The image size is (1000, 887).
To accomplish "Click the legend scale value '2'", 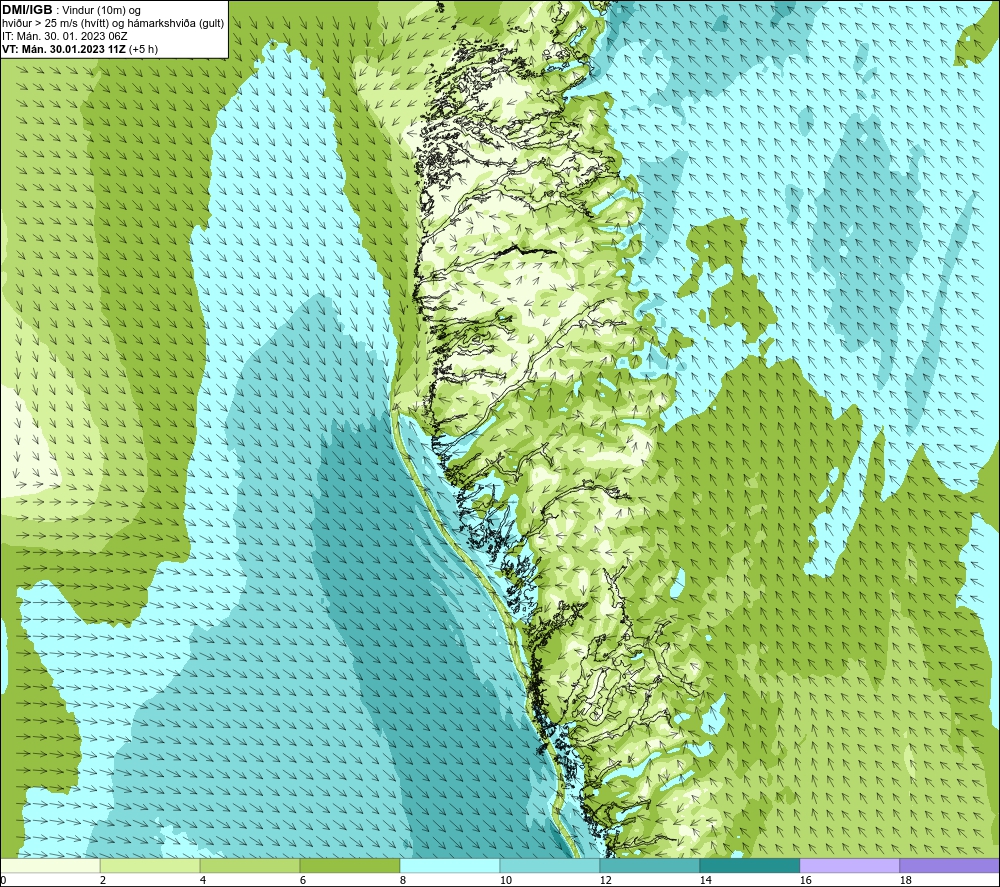I will (103, 881).
